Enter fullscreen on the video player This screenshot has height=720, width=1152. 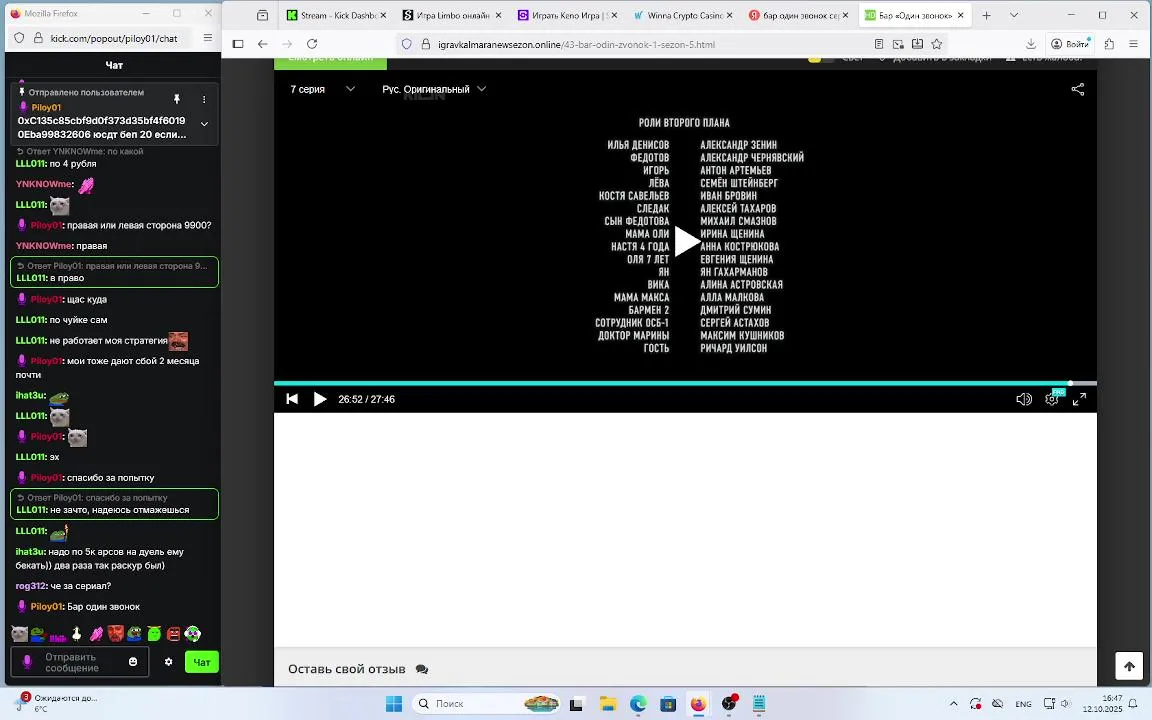coord(1079,399)
